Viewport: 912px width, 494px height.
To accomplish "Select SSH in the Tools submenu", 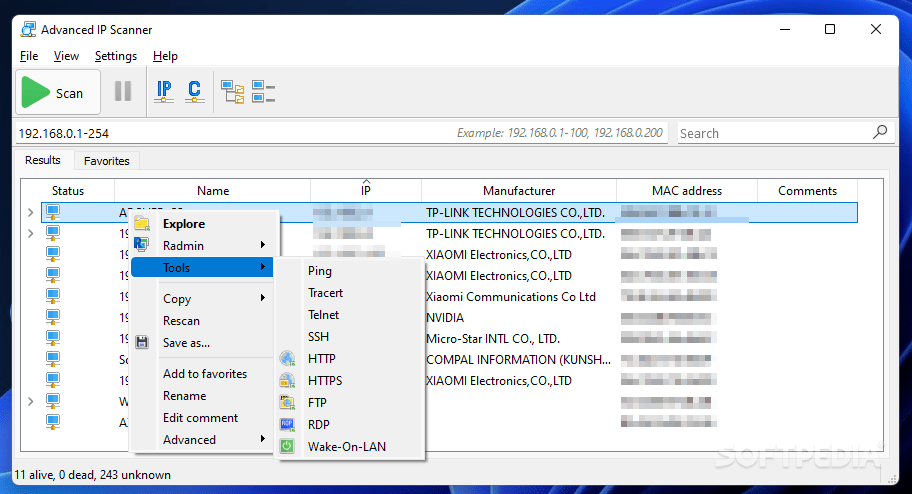I will (350, 336).
